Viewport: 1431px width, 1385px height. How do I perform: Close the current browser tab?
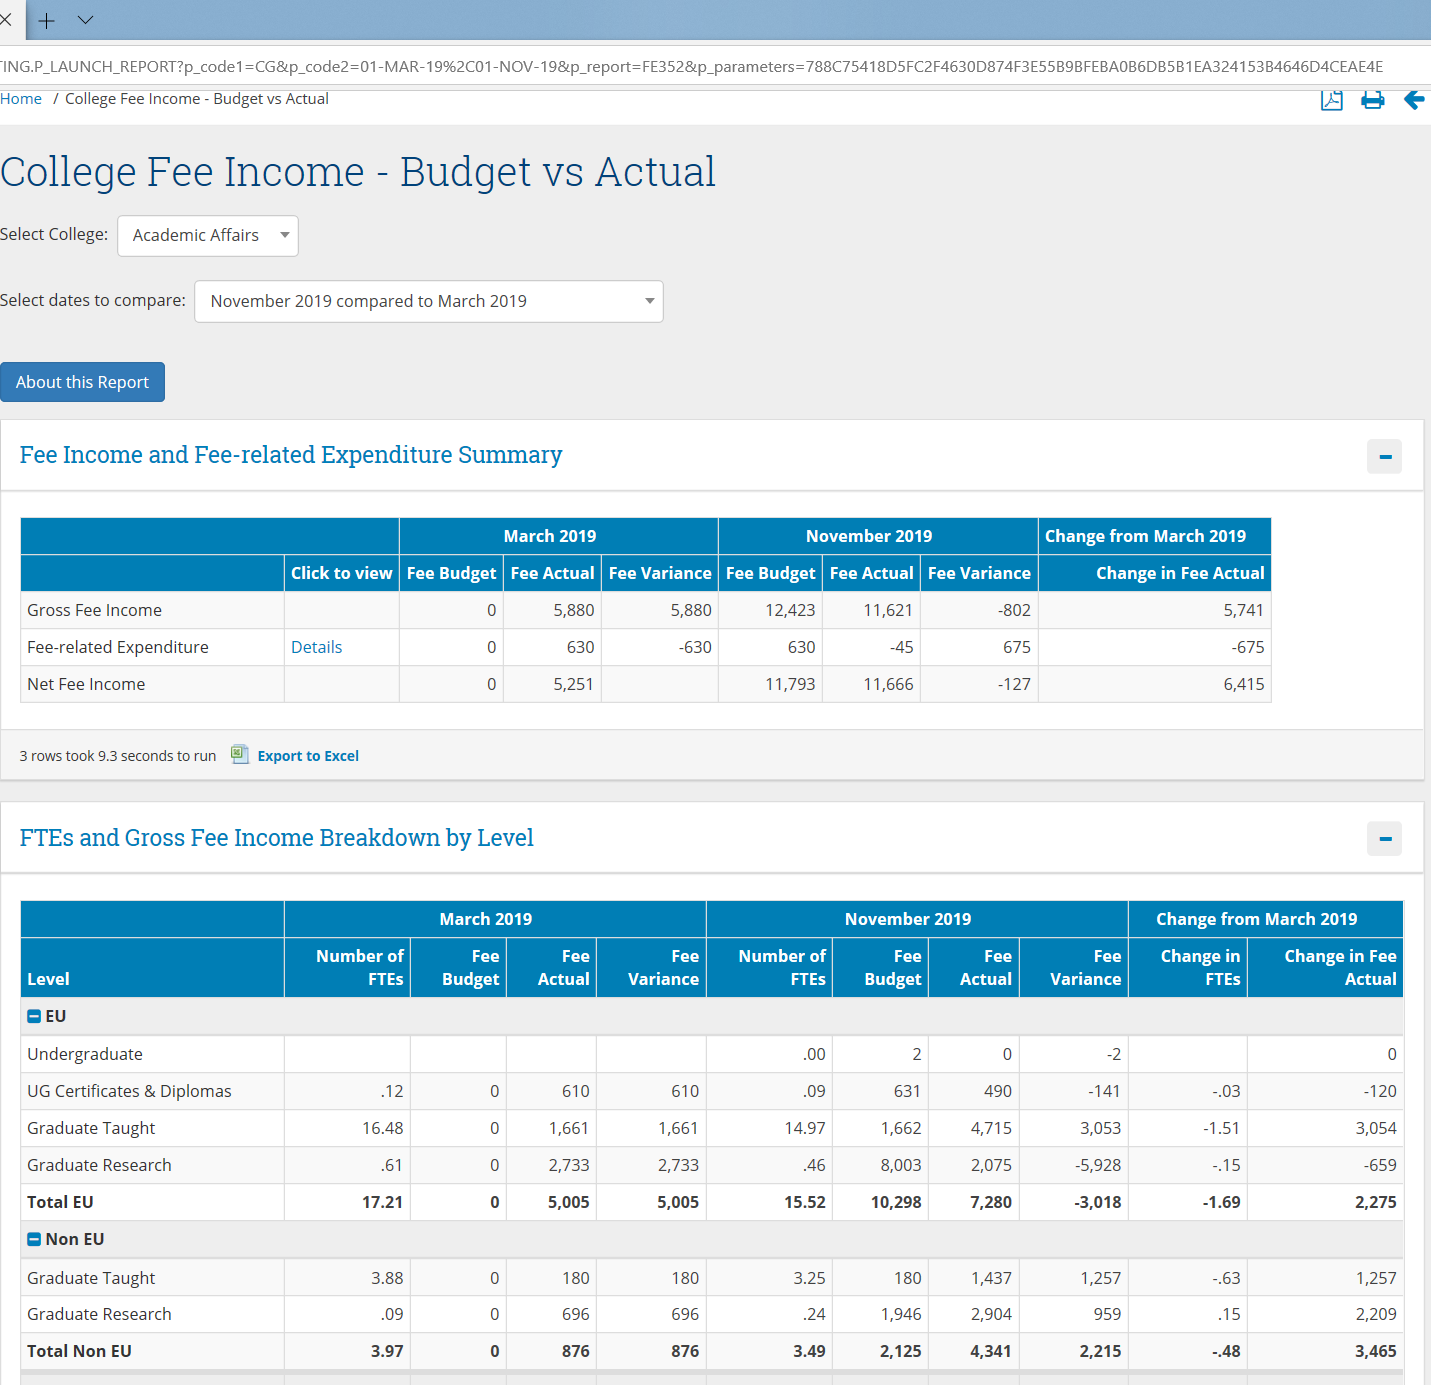point(6,20)
